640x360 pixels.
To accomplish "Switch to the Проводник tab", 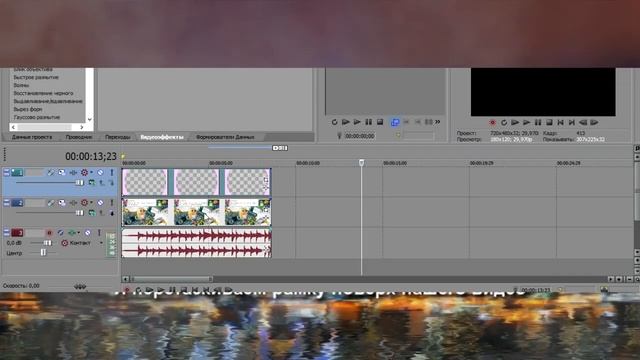I will click(79, 137).
